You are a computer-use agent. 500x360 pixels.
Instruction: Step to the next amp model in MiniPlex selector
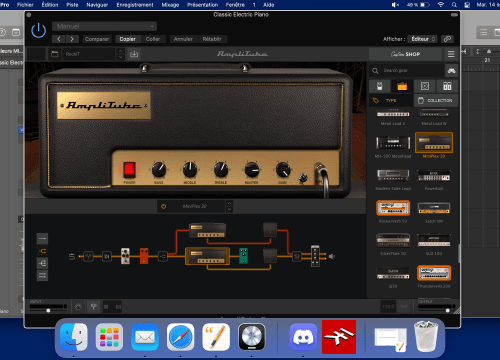coord(229,209)
